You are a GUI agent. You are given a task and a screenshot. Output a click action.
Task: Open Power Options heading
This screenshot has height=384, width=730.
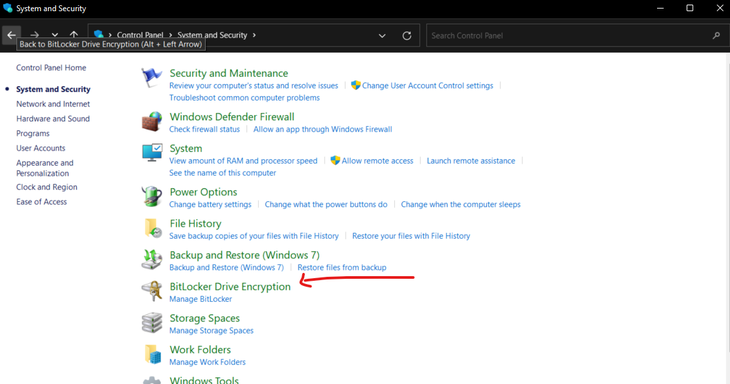[x=203, y=192]
